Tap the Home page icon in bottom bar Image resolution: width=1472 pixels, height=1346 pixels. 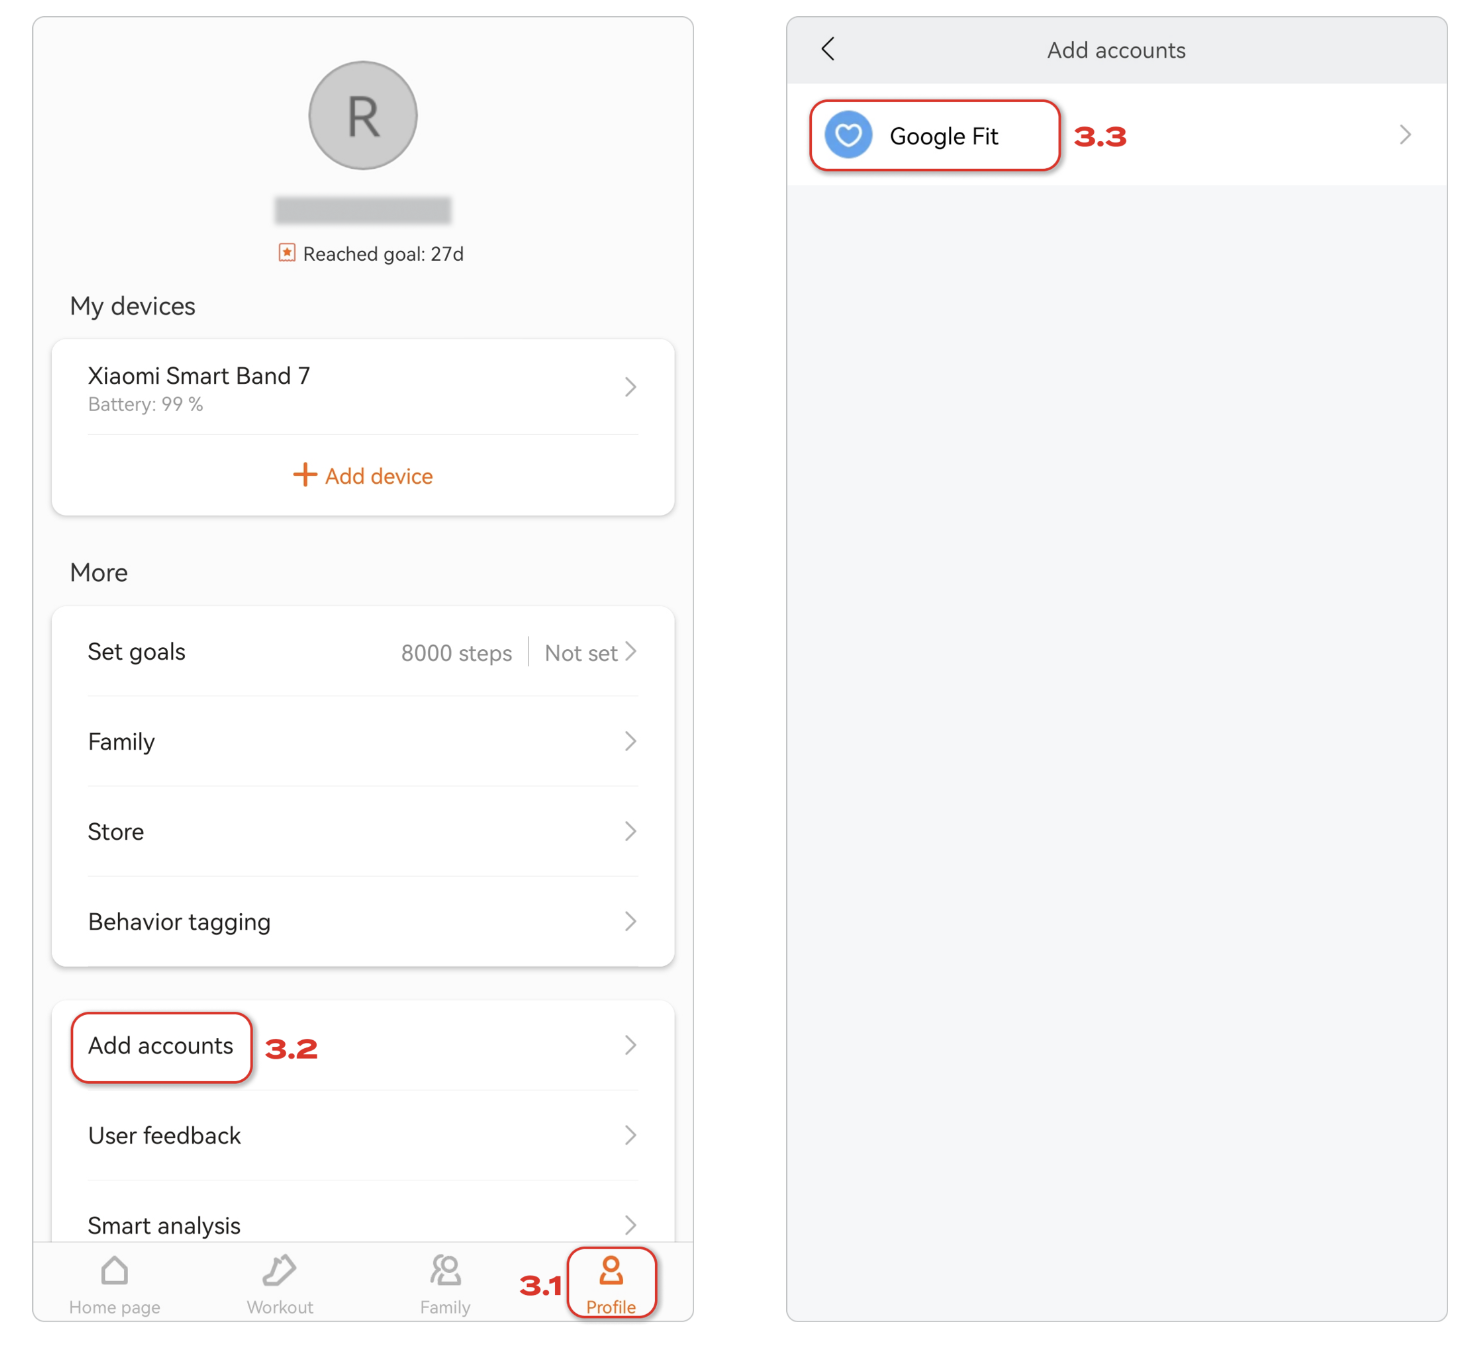coord(115,1271)
